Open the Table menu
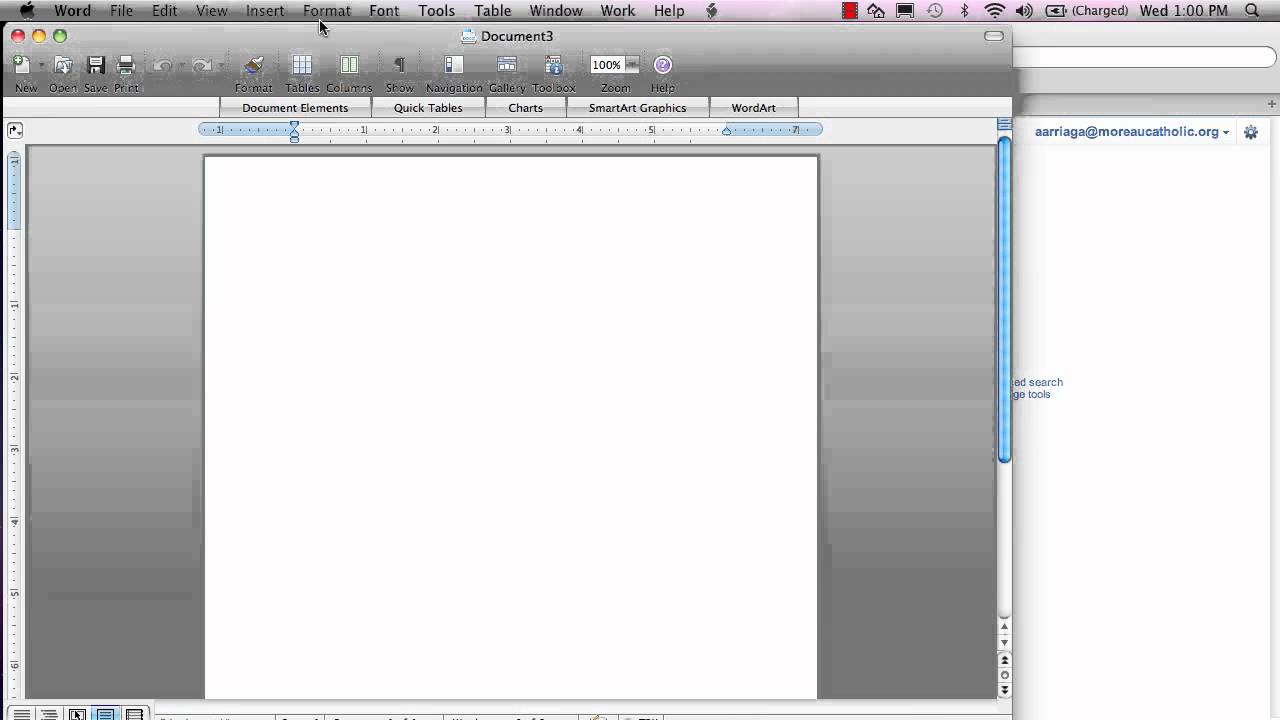The height and width of the screenshot is (720, 1280). [492, 11]
